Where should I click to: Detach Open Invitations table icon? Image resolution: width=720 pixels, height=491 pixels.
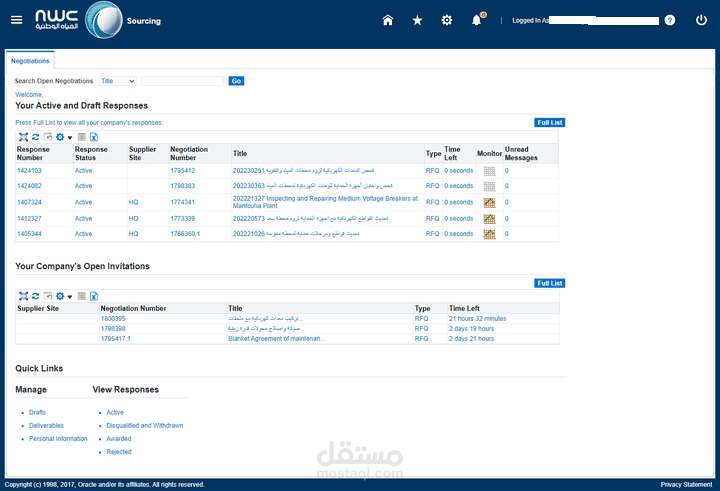click(x=23, y=296)
